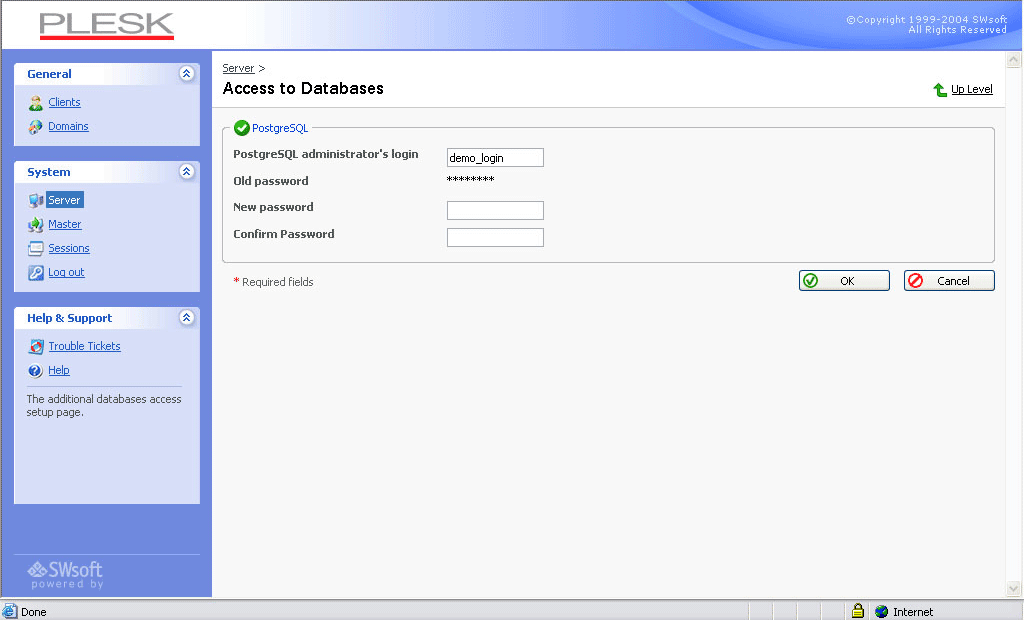Click the Help question mark icon
The width and height of the screenshot is (1024, 620).
click(36, 370)
